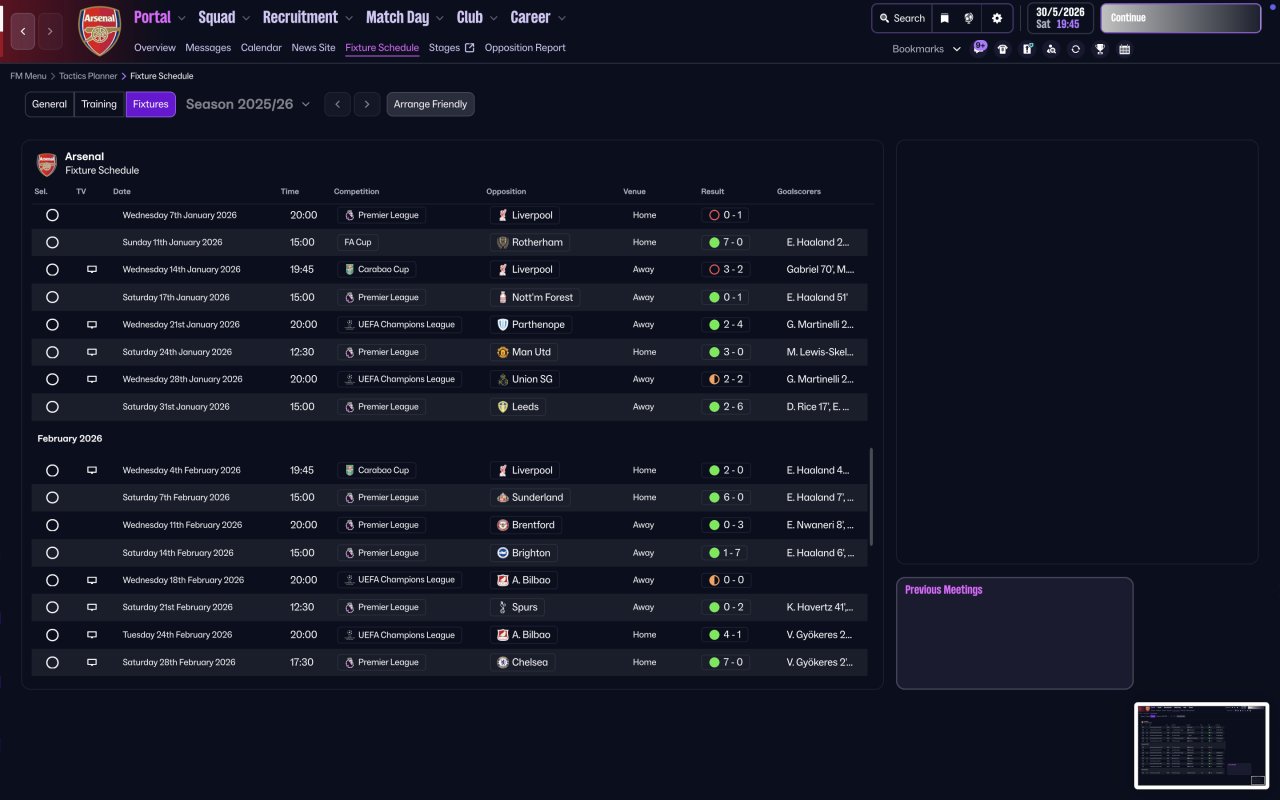
Task: Switch to the Opposition Report tab
Action: coord(525,48)
